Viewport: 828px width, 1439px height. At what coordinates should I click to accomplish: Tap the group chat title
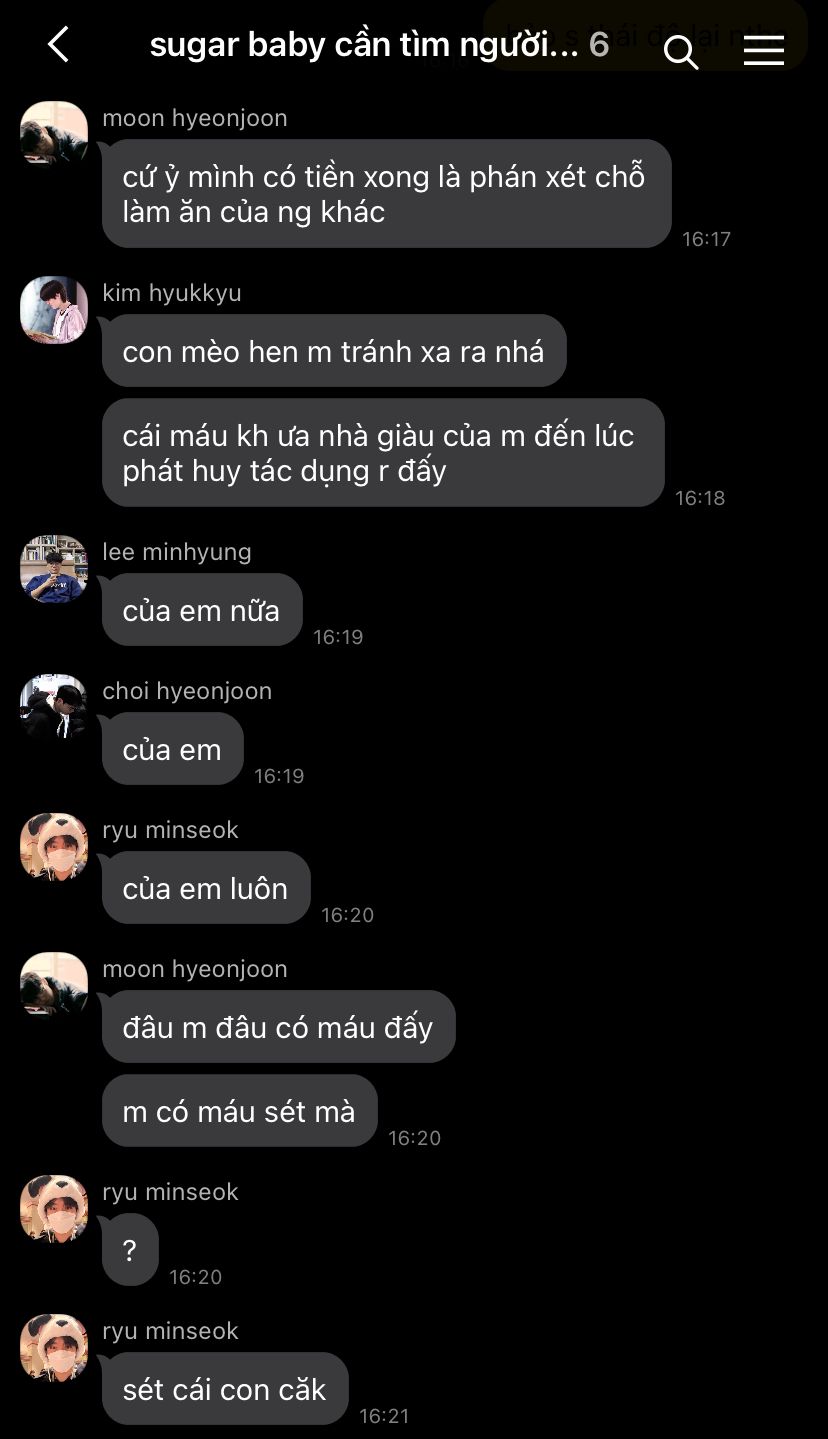tap(364, 45)
